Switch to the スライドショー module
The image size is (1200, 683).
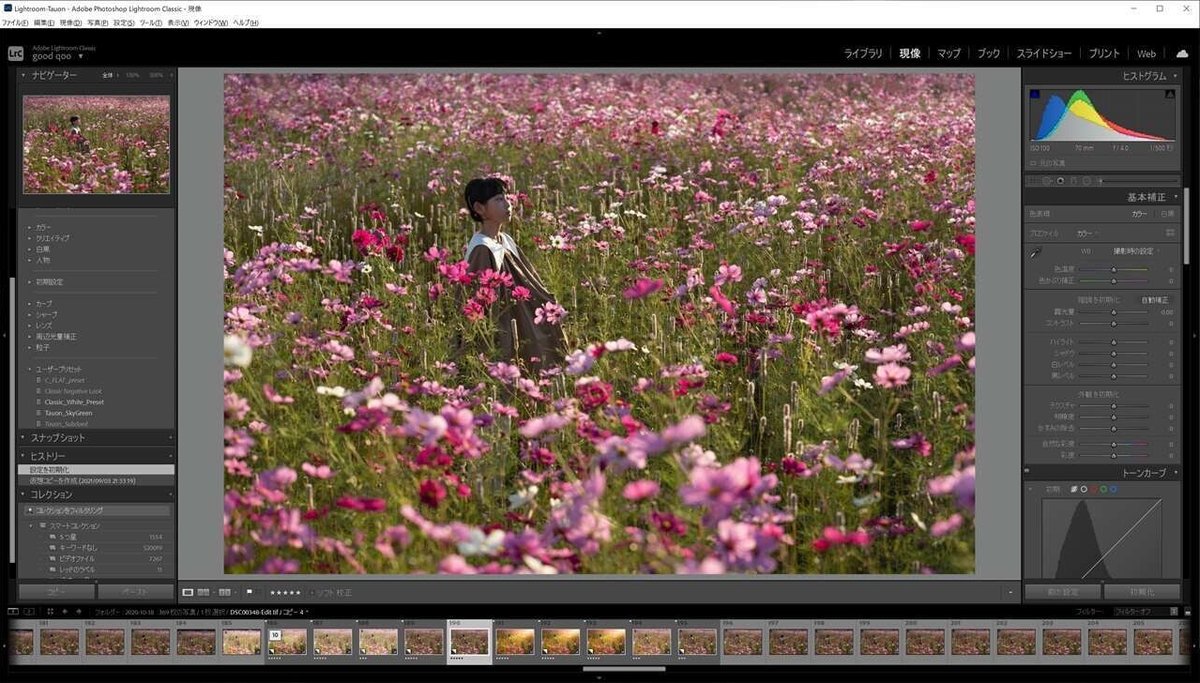1044,53
